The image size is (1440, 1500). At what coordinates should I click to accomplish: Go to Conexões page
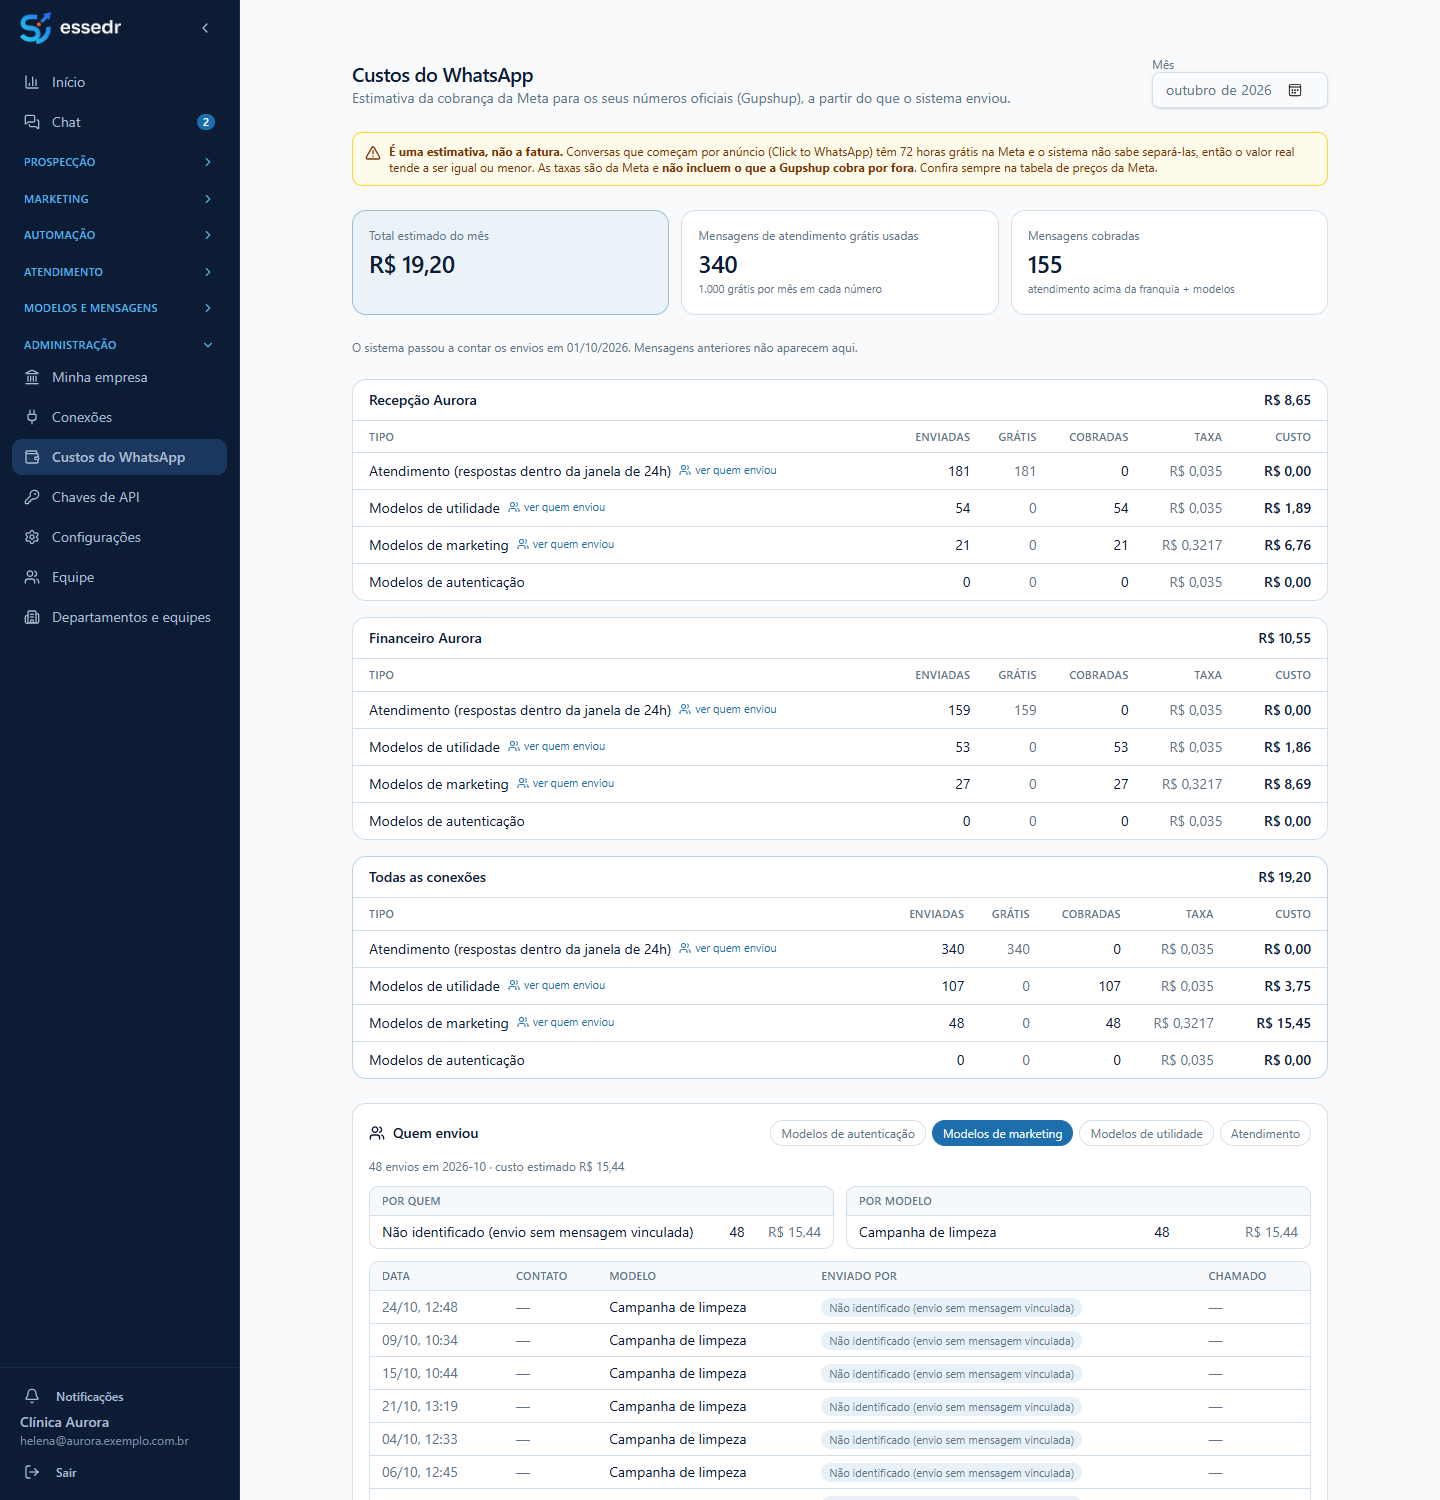119,417
